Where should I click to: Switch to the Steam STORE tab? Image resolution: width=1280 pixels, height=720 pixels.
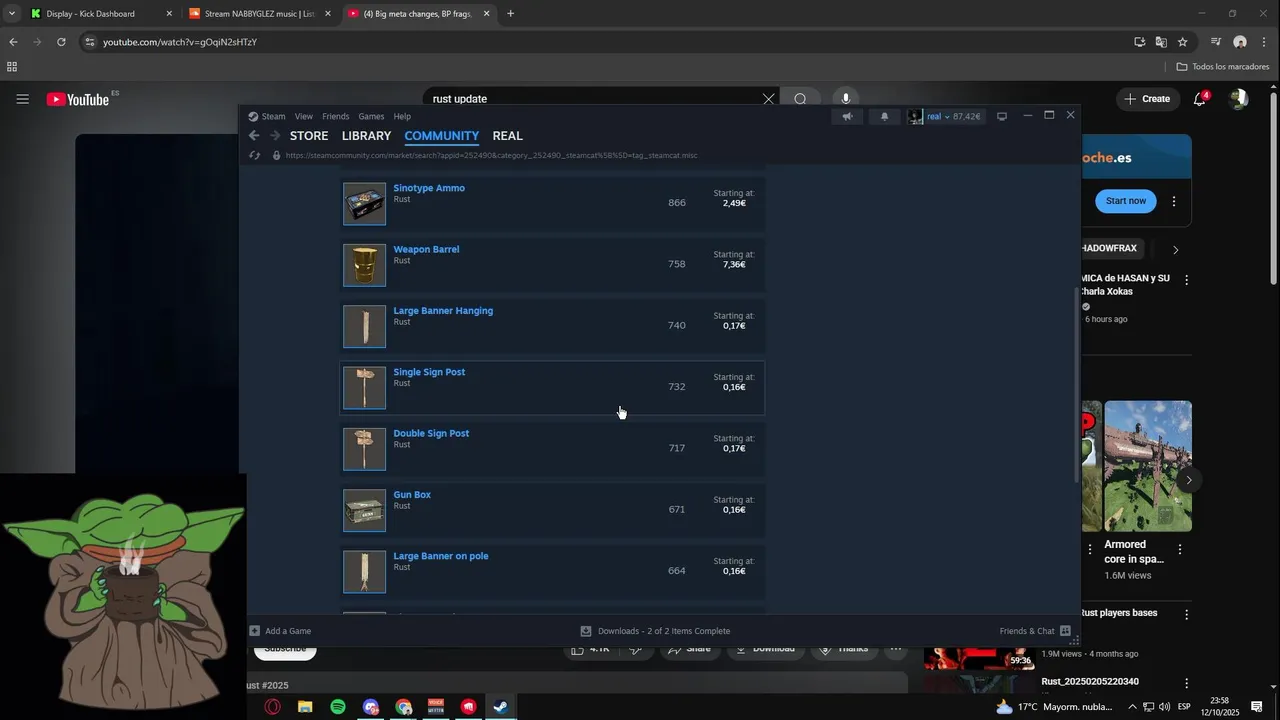pos(309,136)
